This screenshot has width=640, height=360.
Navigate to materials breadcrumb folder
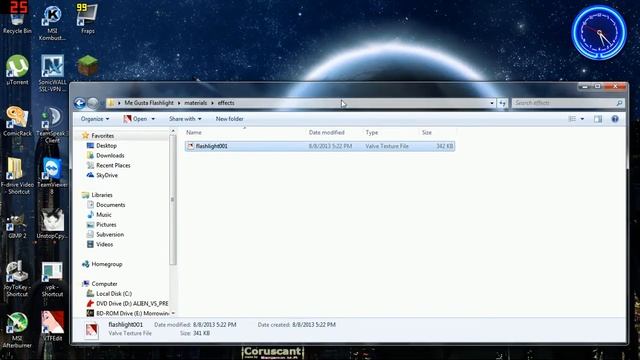pyautogui.click(x=196, y=103)
